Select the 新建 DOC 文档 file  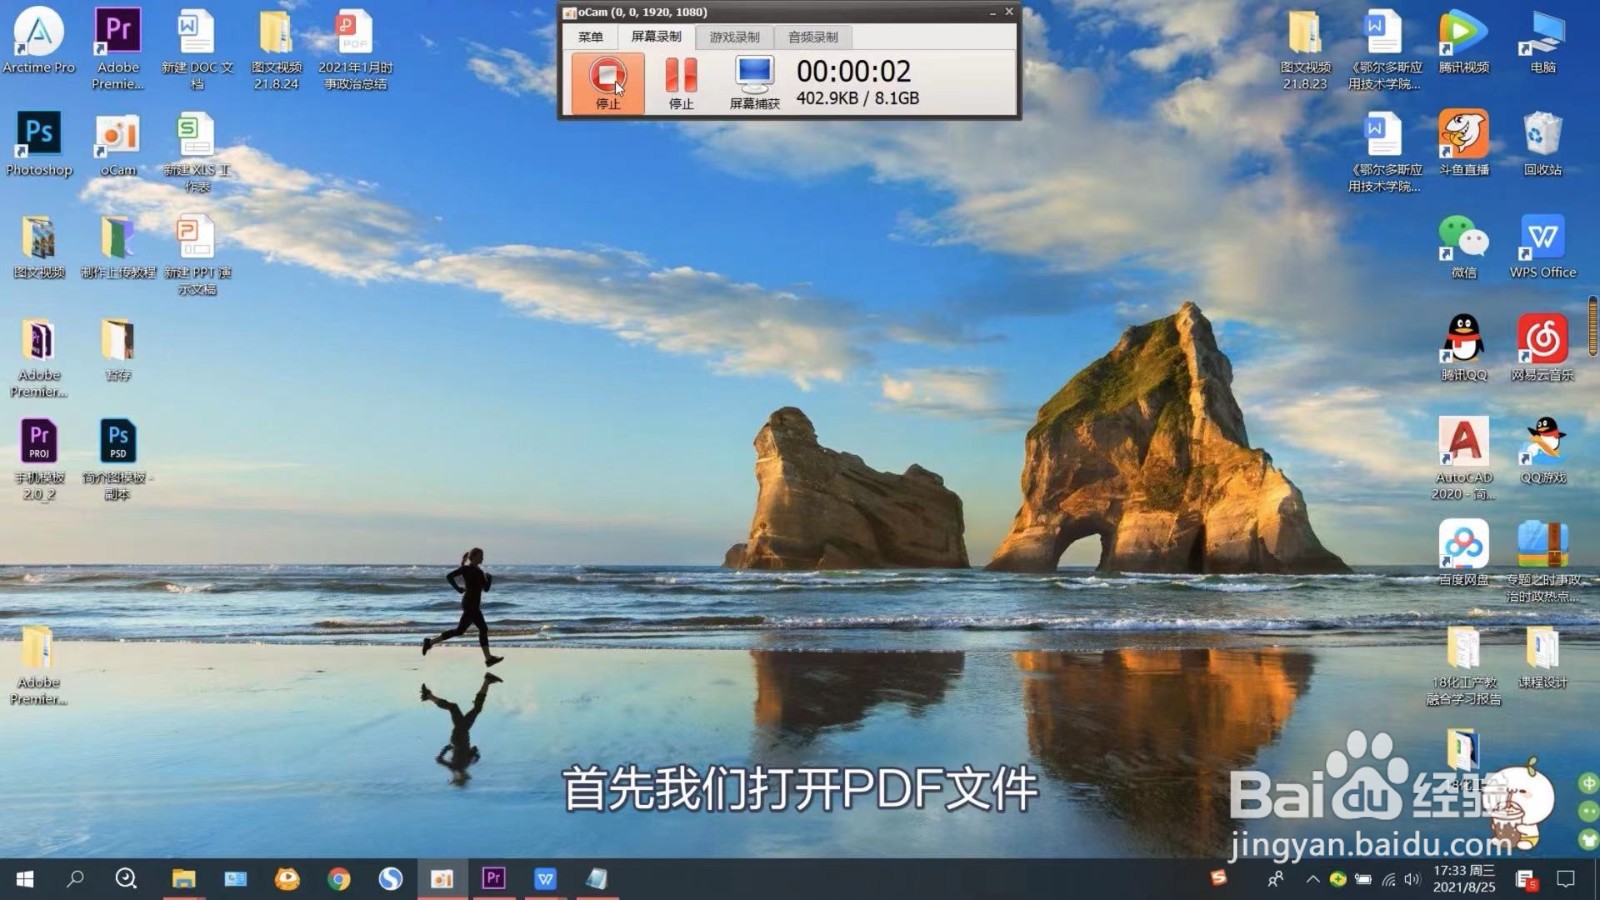[197, 48]
